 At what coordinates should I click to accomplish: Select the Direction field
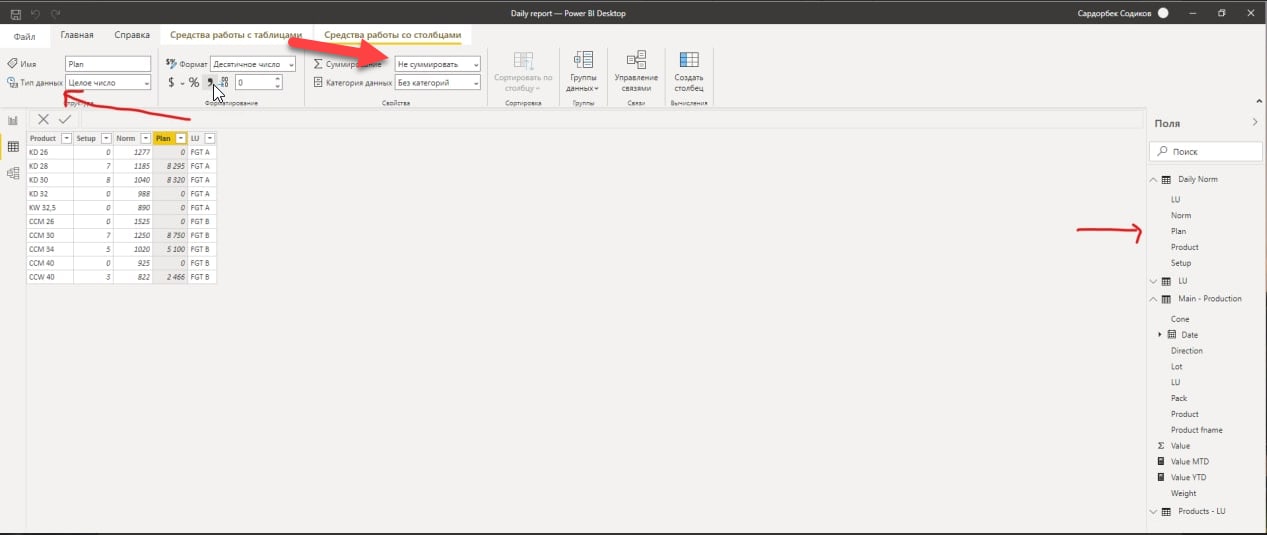pos(1187,351)
